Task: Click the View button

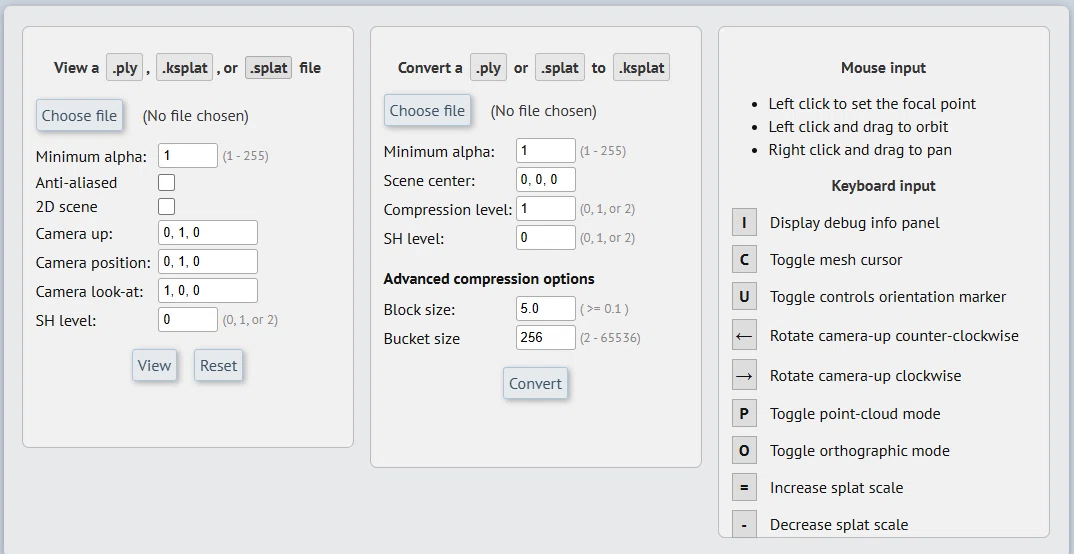Action: pyautogui.click(x=154, y=365)
